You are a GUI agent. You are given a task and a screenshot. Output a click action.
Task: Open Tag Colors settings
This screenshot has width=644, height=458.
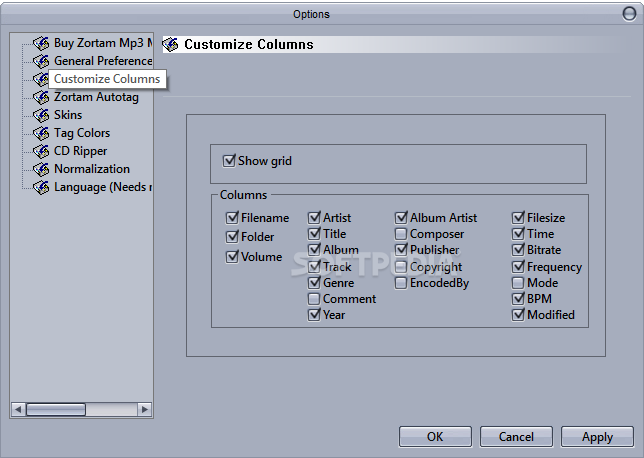(82, 133)
